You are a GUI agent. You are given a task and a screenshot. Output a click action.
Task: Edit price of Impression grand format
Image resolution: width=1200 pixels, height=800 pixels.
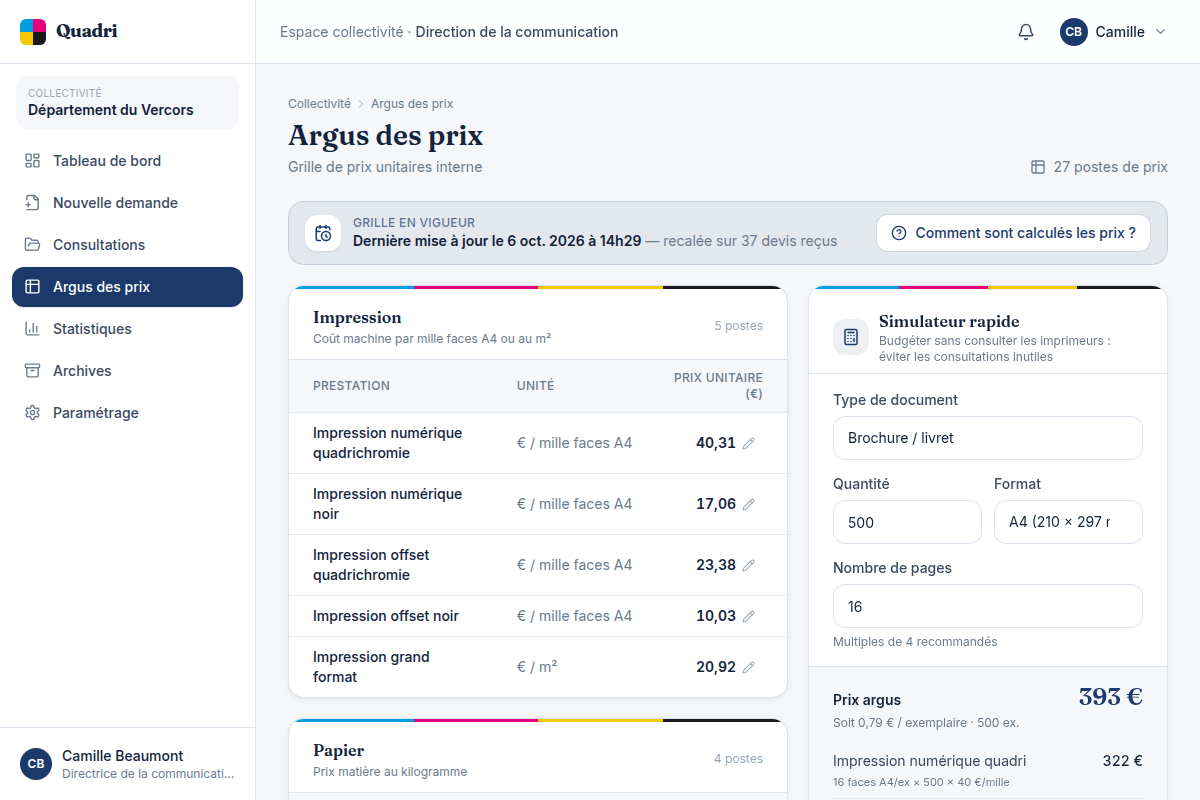coord(749,667)
